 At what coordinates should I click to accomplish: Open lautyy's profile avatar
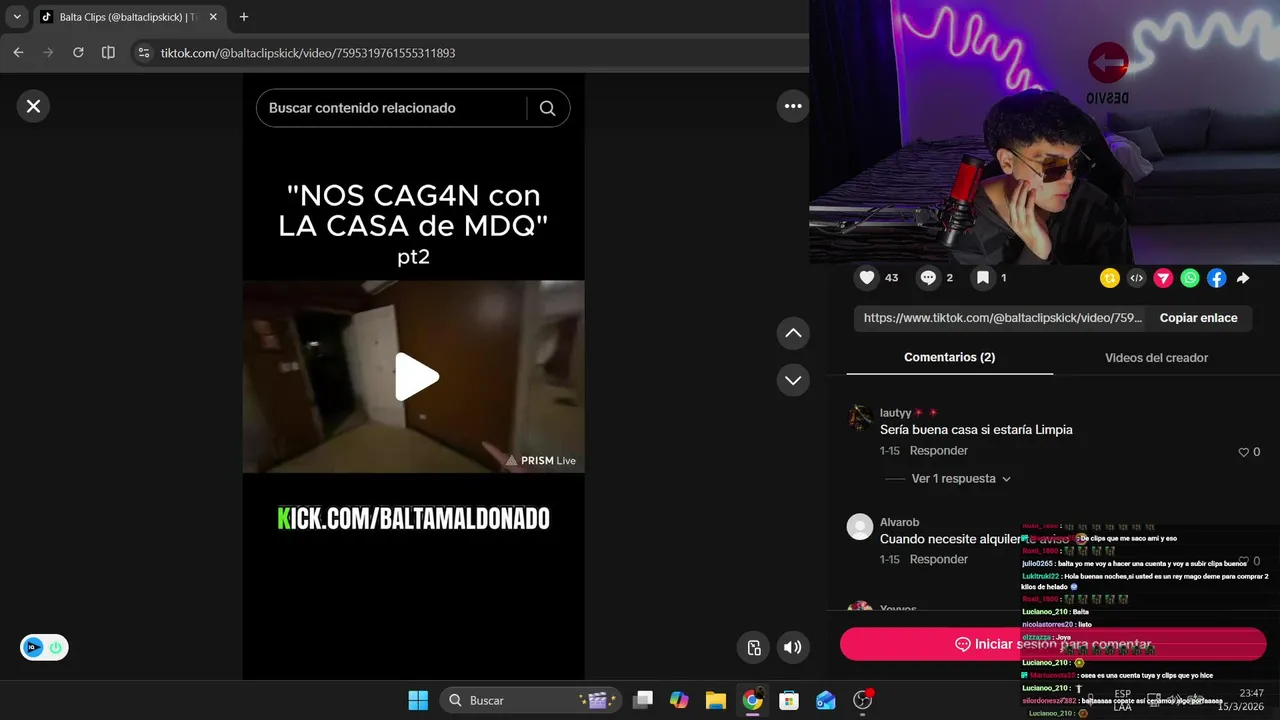pyautogui.click(x=860, y=418)
